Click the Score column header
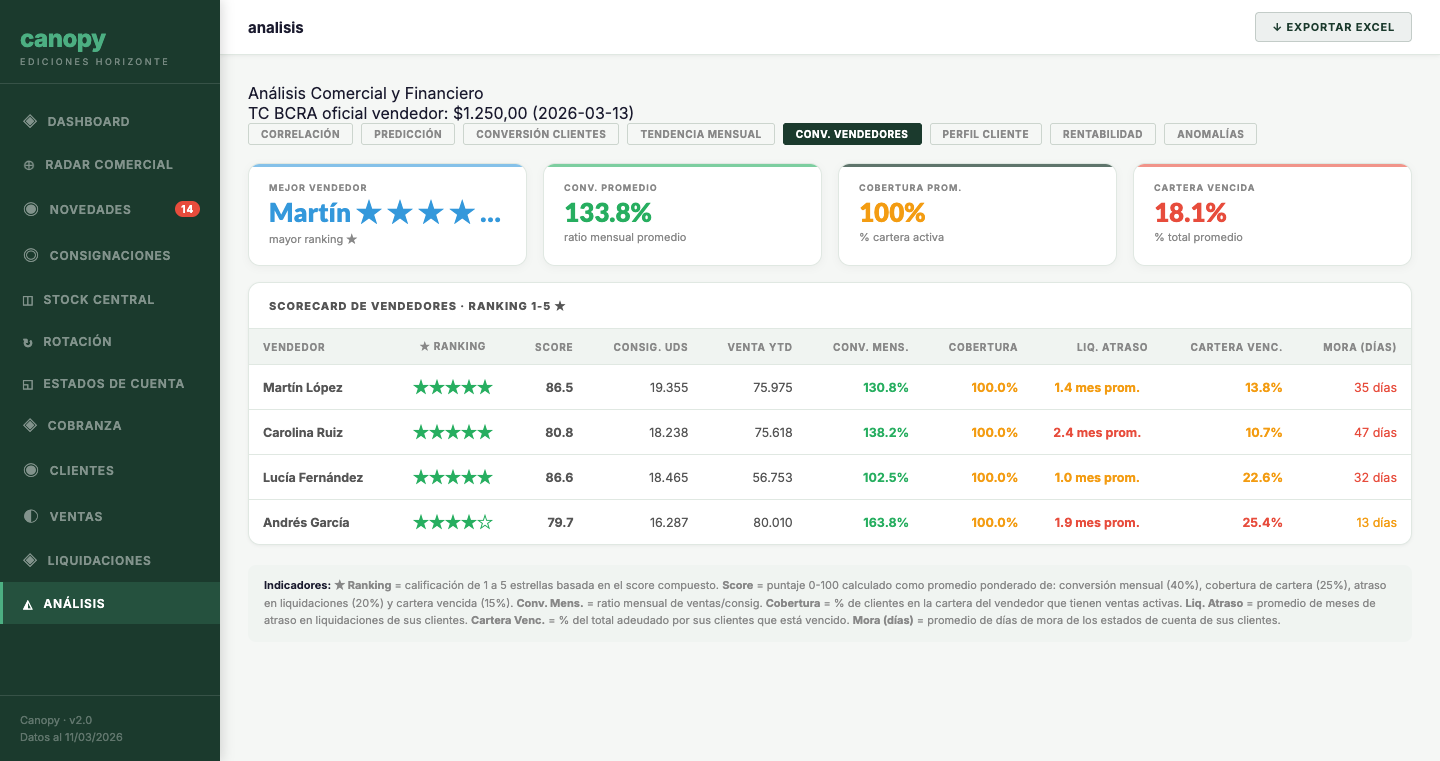The height and width of the screenshot is (761, 1440). point(554,347)
